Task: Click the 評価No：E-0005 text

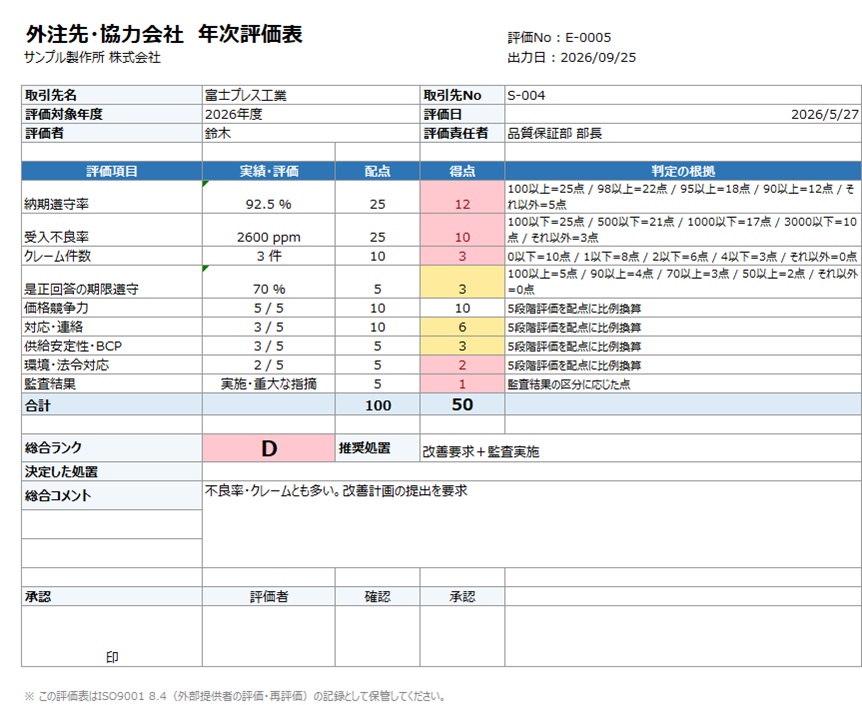Action: click(559, 37)
